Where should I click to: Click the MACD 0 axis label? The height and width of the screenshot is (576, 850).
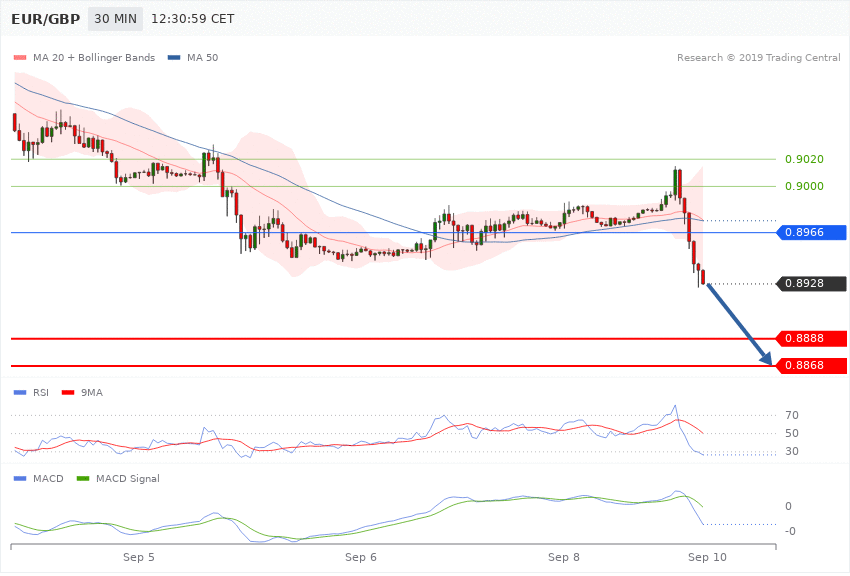pos(788,506)
